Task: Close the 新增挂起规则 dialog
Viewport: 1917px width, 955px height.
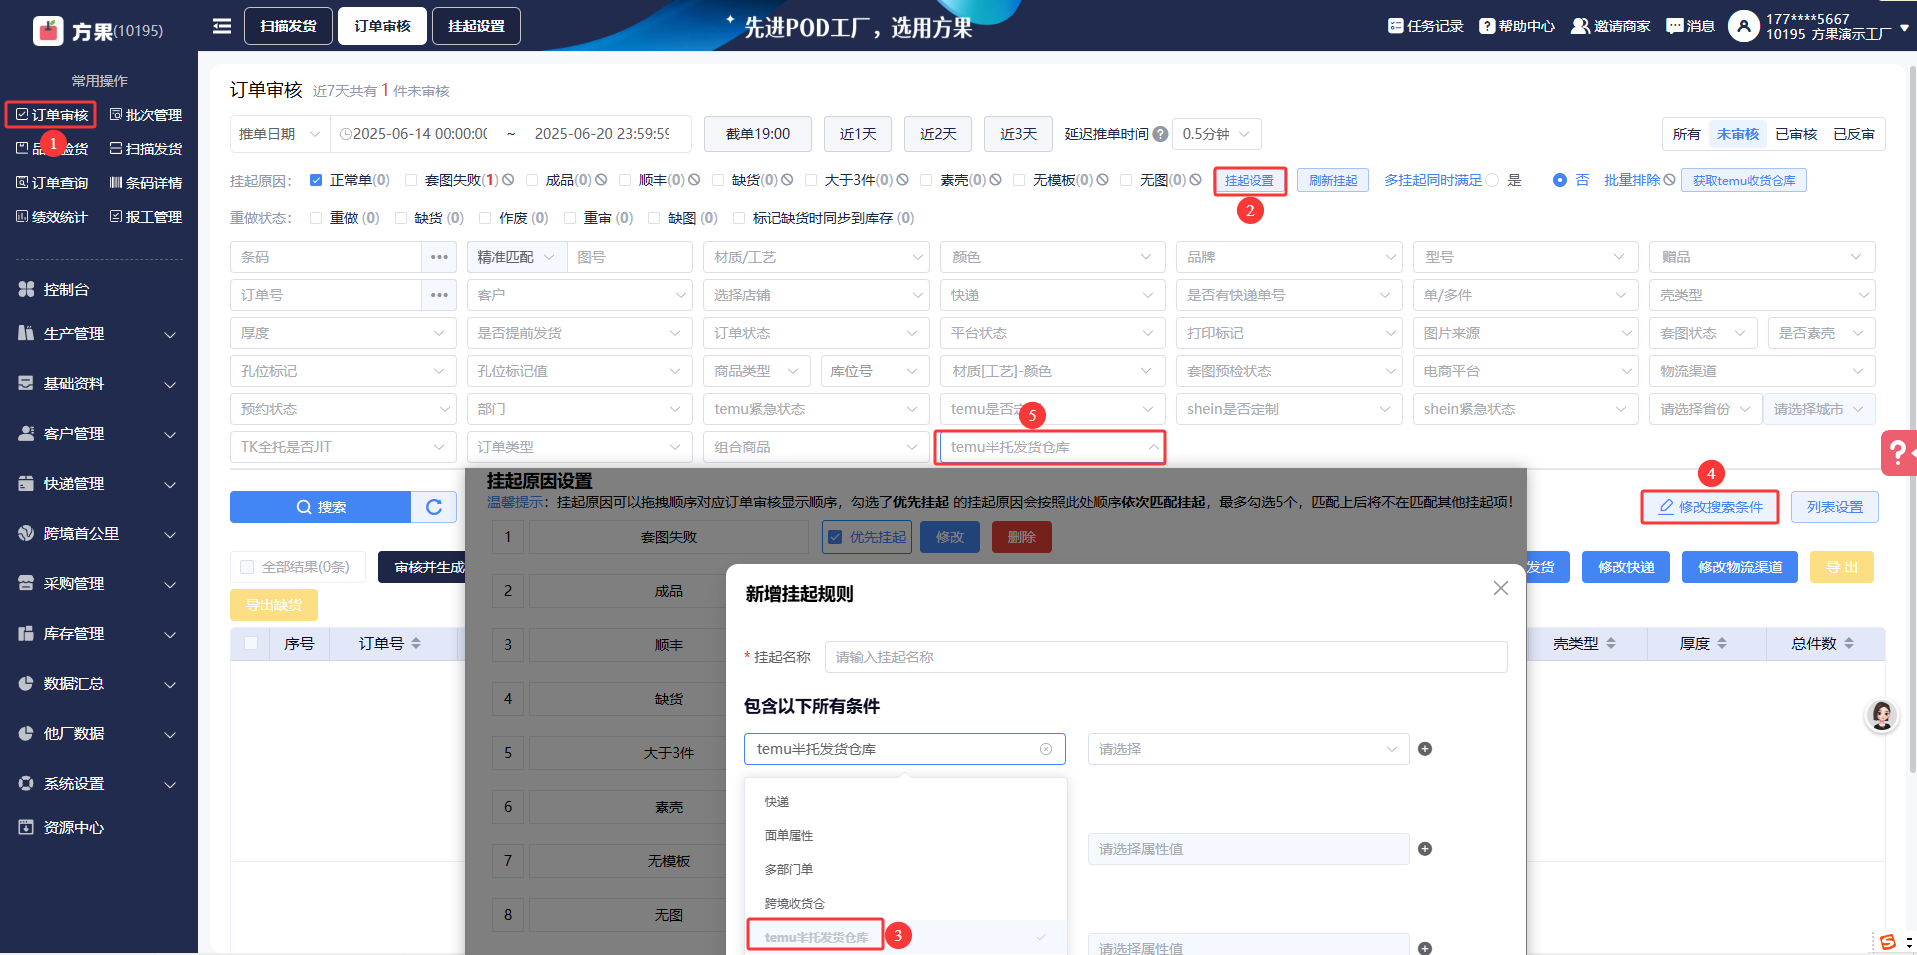Action: [x=1501, y=588]
